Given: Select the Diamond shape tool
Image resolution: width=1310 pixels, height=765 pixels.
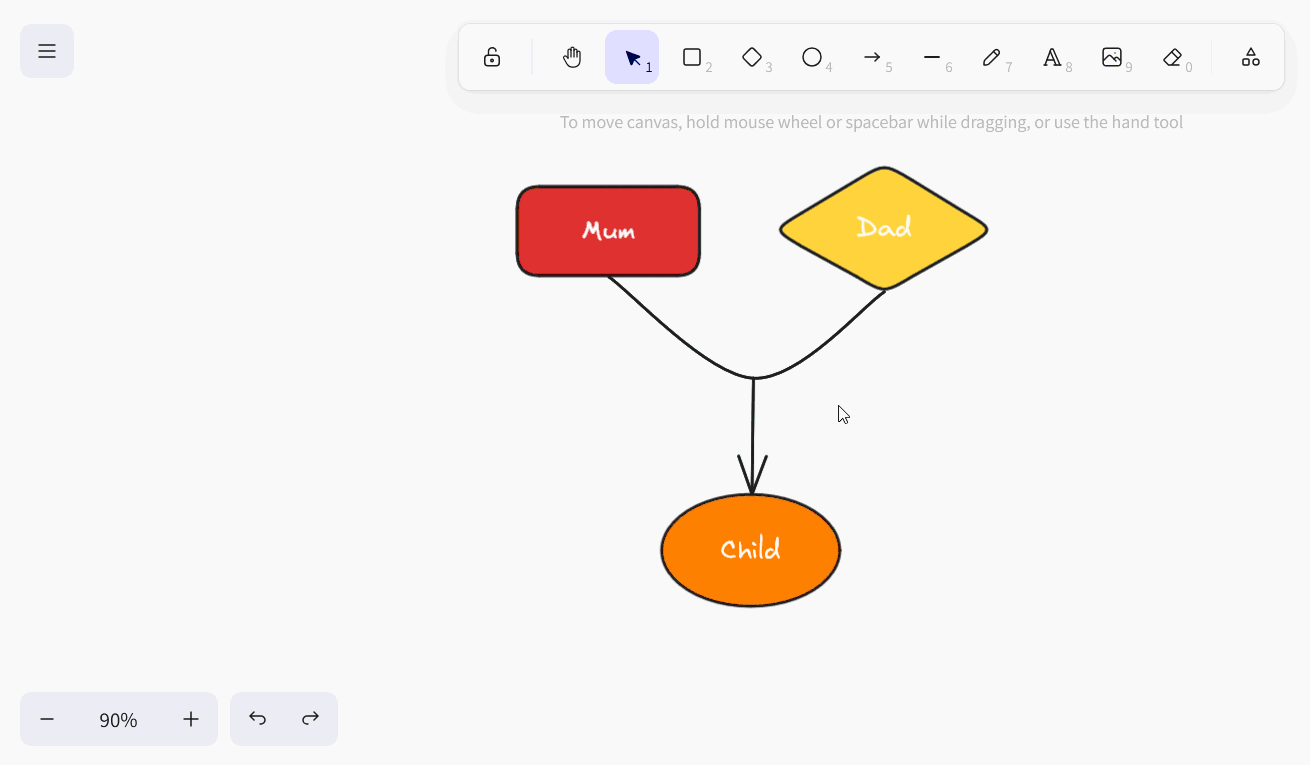Looking at the screenshot, I should point(752,57).
